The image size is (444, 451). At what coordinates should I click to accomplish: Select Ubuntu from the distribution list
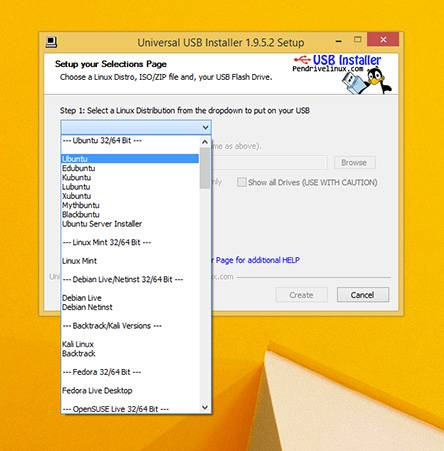(130, 159)
